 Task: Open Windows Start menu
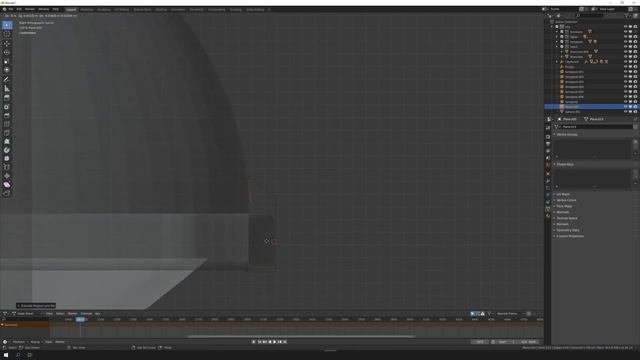6,355
